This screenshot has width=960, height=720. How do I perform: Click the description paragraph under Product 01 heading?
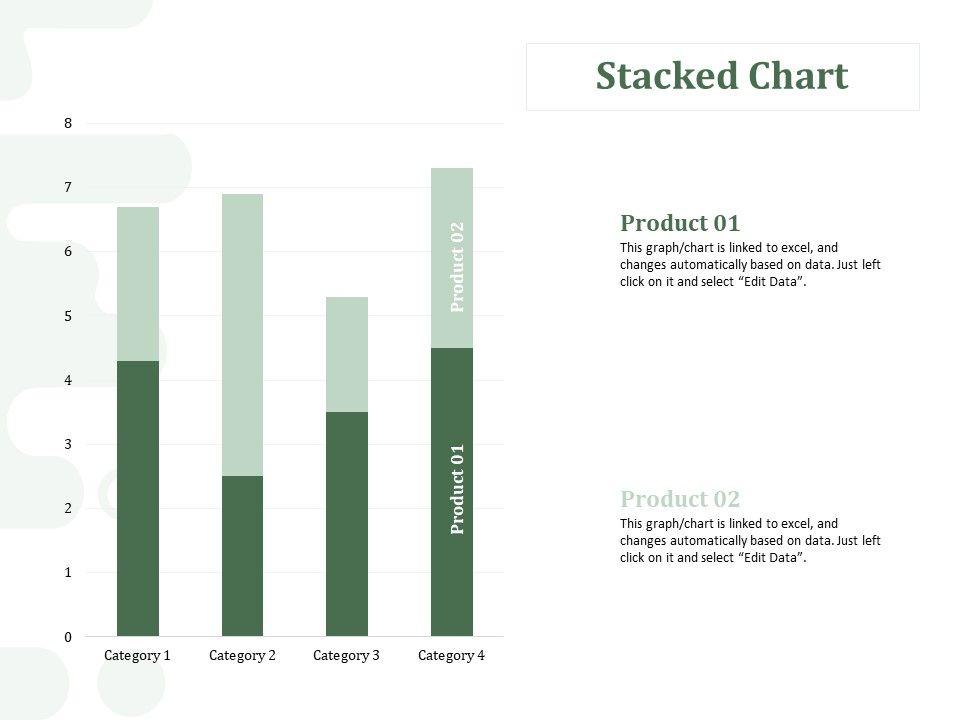[750, 265]
